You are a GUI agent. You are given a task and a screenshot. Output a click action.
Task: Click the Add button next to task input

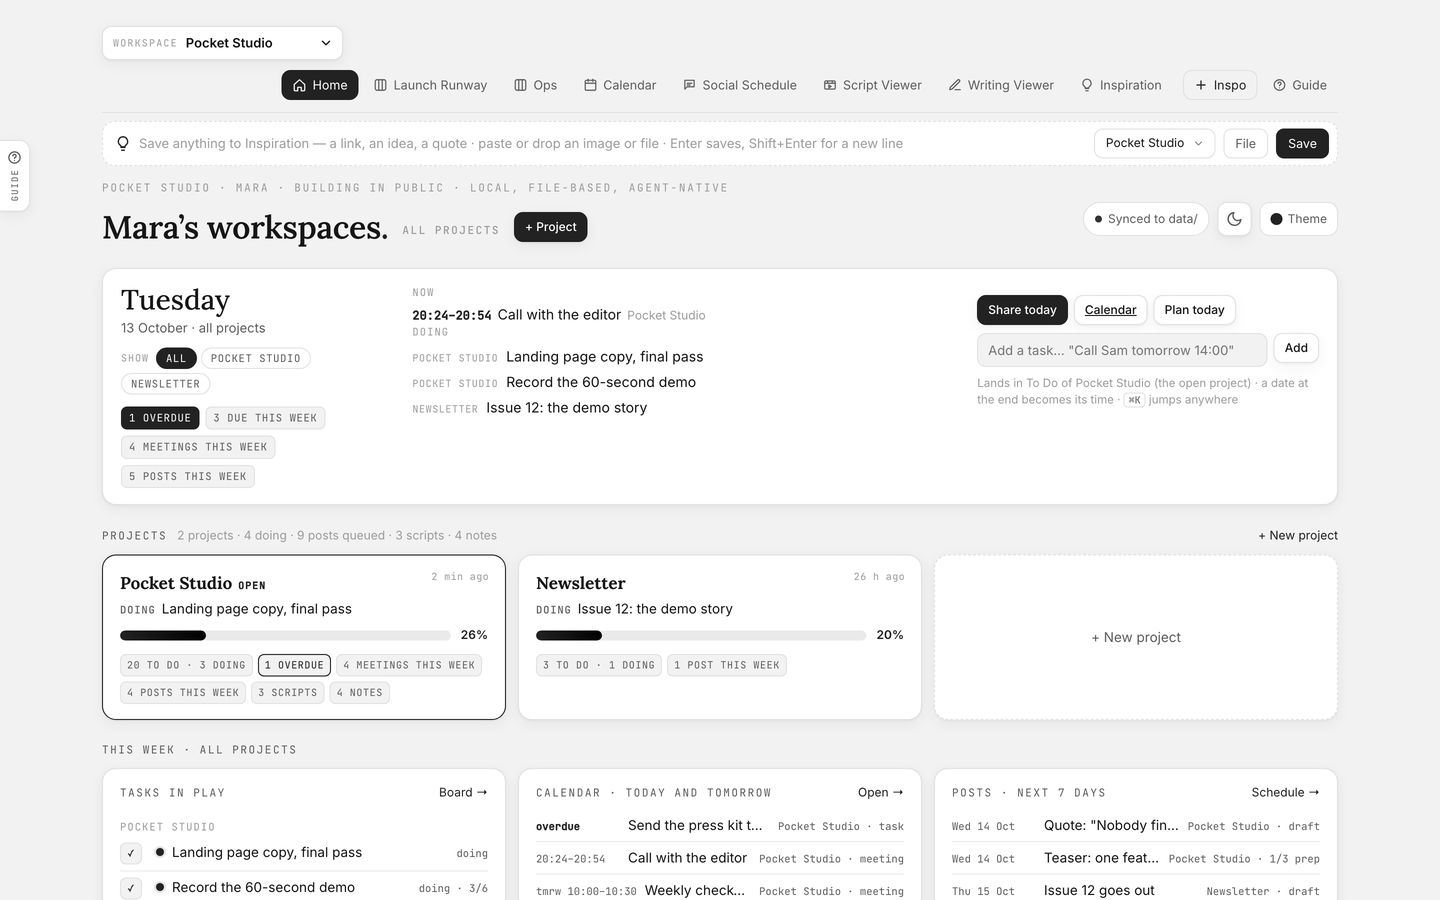pos(1296,348)
